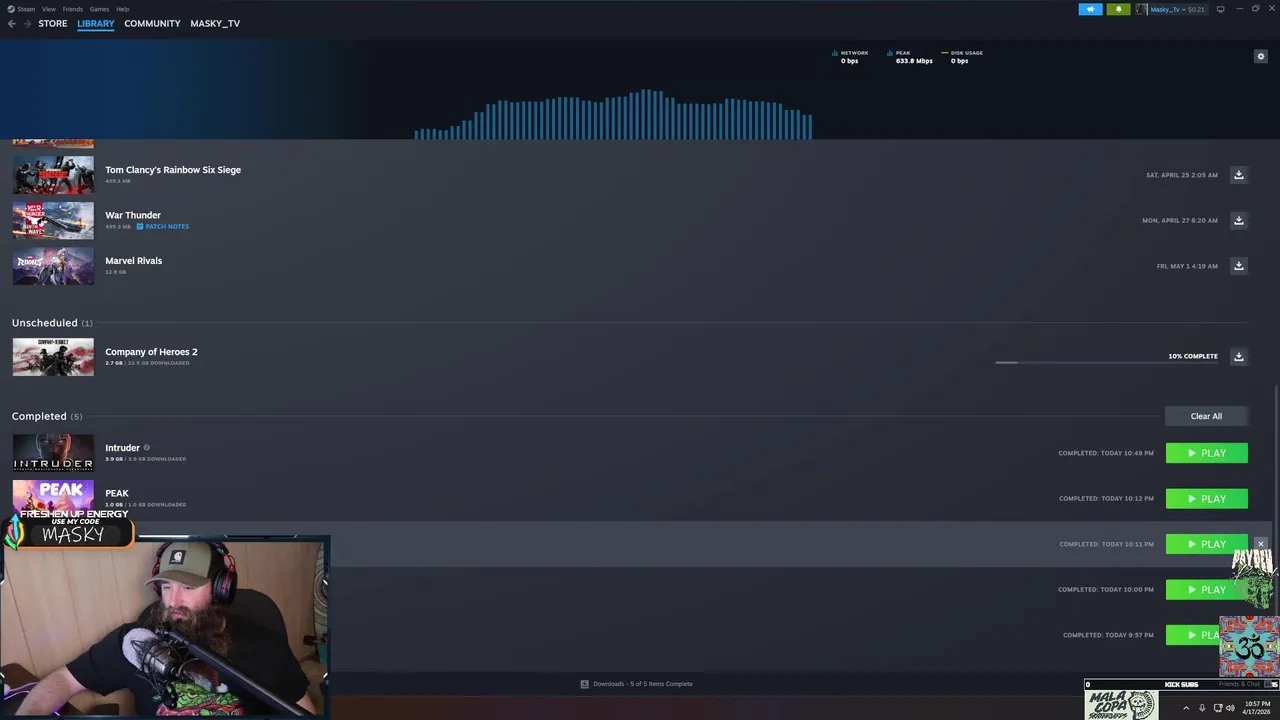The height and width of the screenshot is (720, 1280).
Task: Open the Games menu
Action: tap(99, 9)
